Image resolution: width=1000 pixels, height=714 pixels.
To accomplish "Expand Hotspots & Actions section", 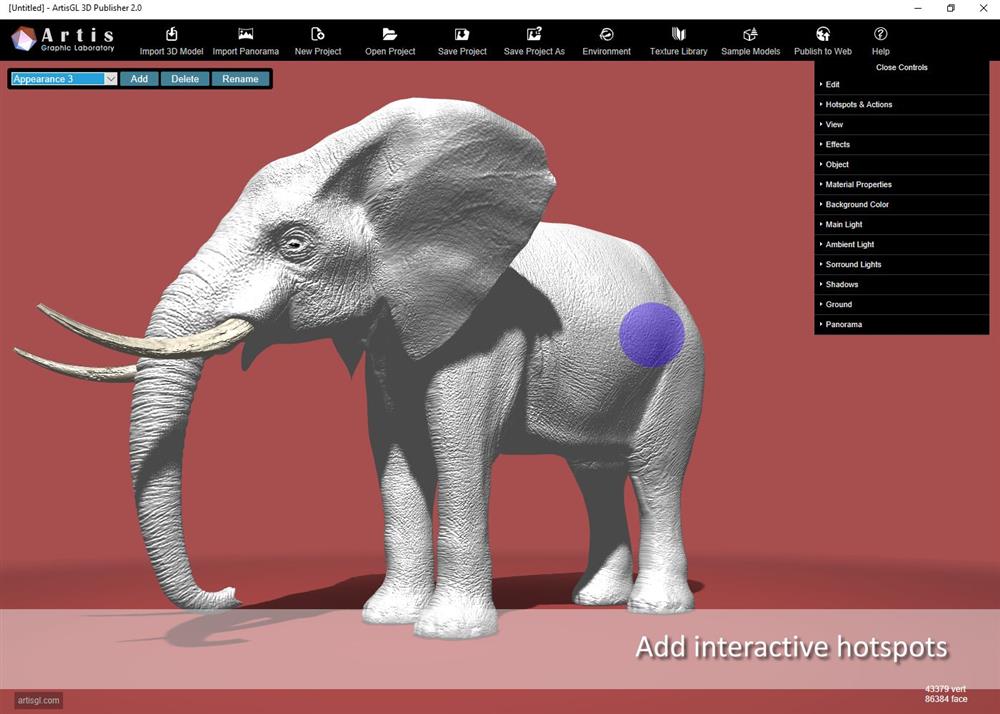I will pyautogui.click(x=902, y=105).
